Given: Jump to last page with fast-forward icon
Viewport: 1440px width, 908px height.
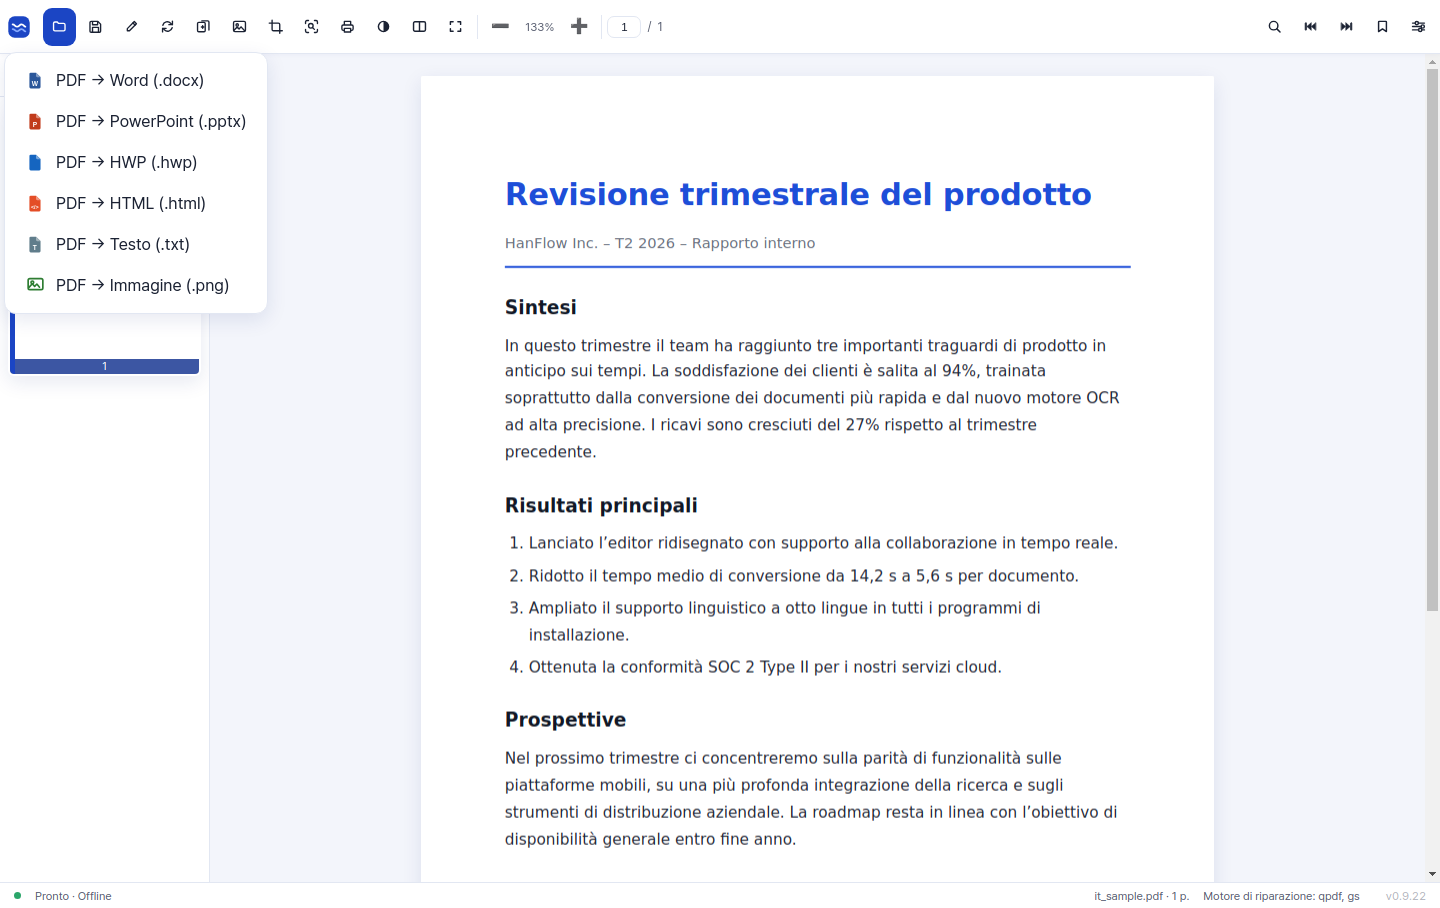Looking at the screenshot, I should point(1346,27).
